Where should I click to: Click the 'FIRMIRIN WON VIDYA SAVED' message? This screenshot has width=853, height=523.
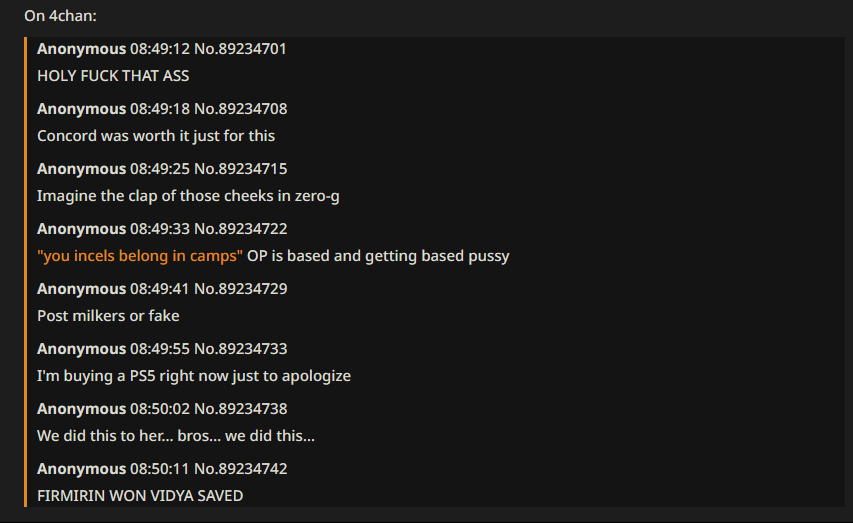(x=140, y=496)
